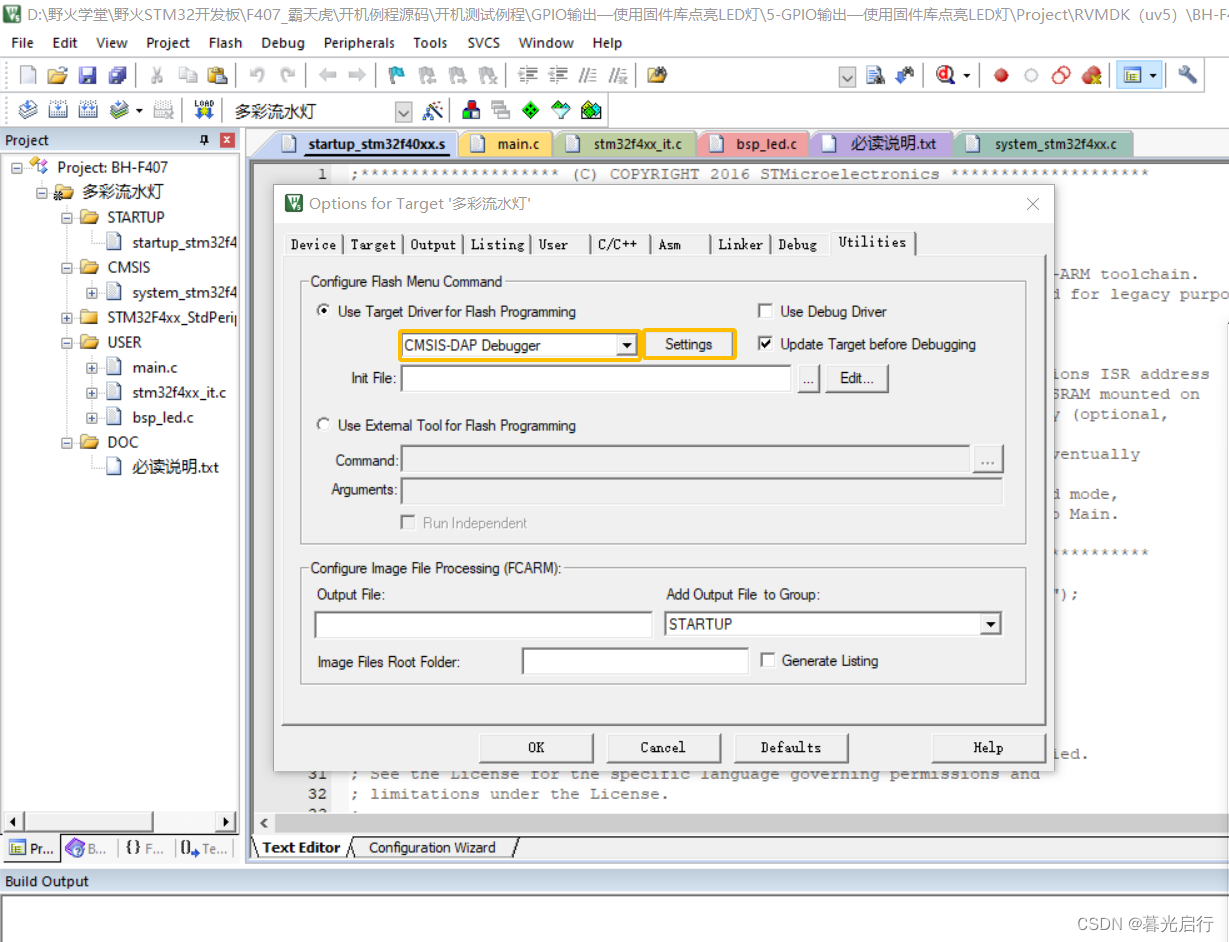The height and width of the screenshot is (942, 1229).
Task: Click the Batch Build stacked-layers icon
Action: tap(120, 110)
